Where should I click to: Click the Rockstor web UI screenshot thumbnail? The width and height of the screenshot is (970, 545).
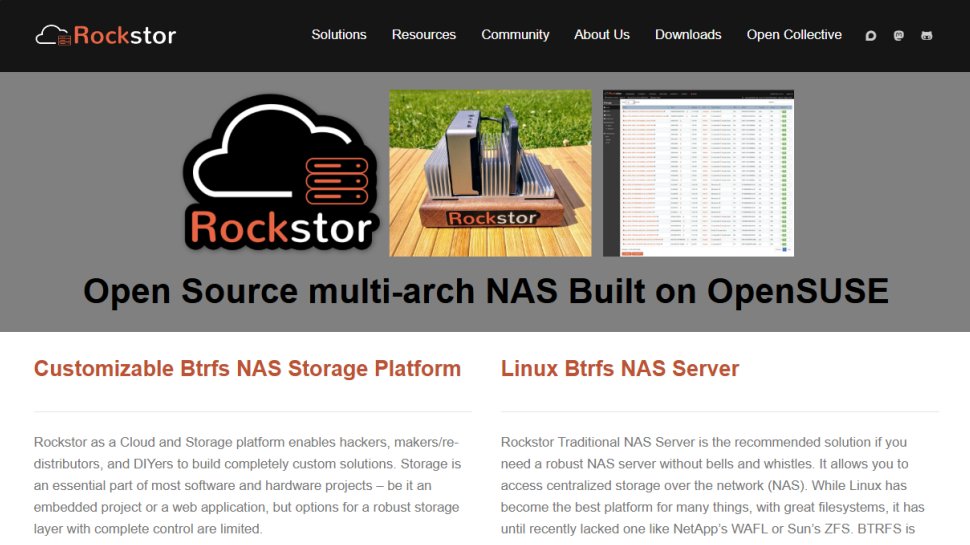point(698,173)
